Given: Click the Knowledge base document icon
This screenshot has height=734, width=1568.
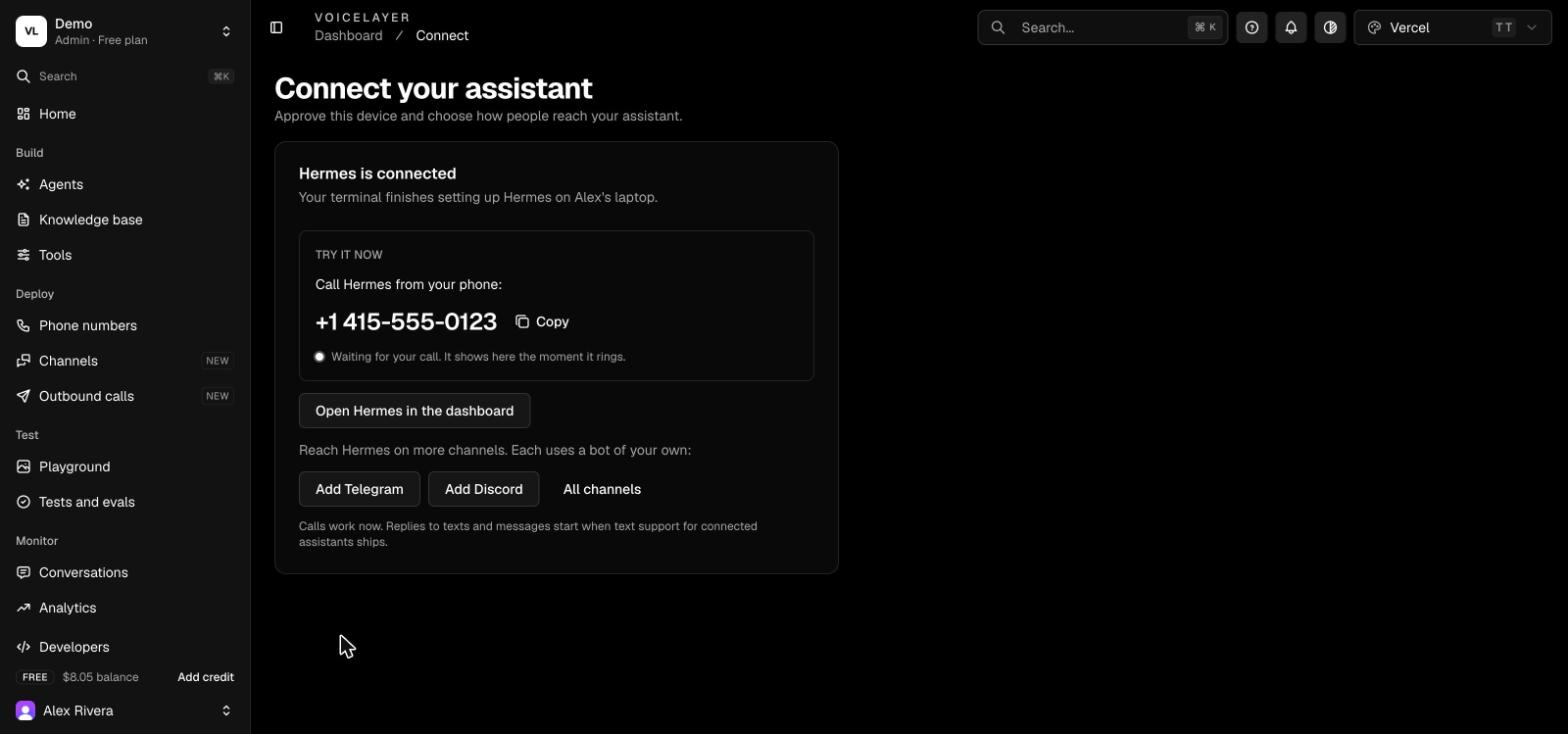Looking at the screenshot, I should (x=23, y=220).
